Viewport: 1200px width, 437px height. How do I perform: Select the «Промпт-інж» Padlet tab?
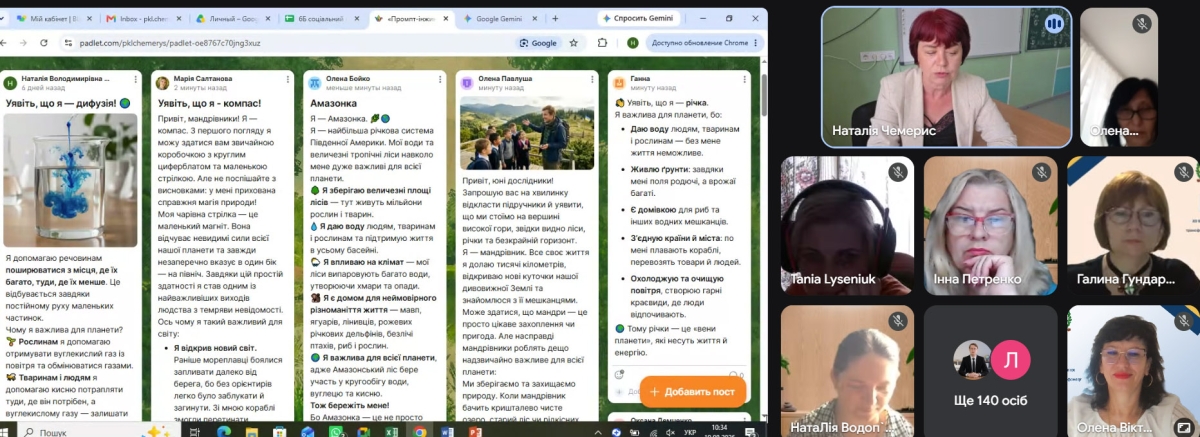tap(412, 18)
